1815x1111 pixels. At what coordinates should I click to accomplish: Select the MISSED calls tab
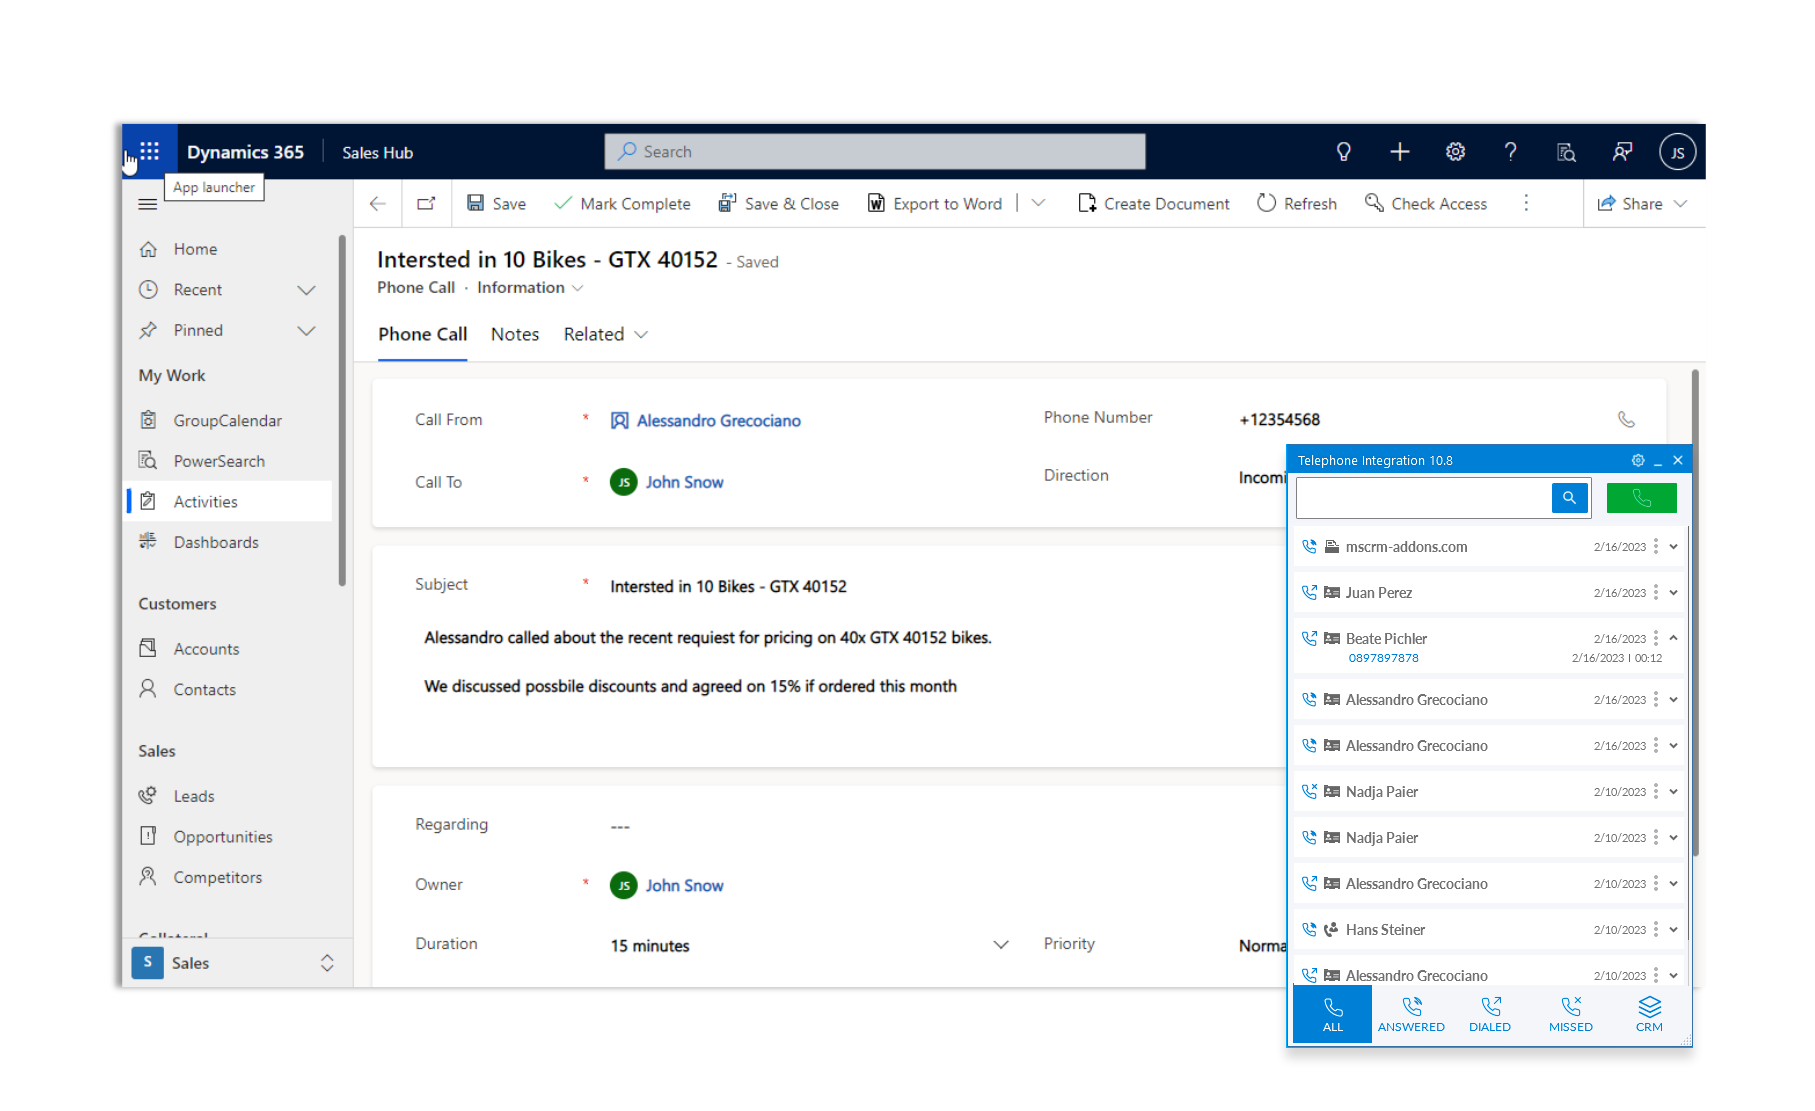click(x=1570, y=1014)
